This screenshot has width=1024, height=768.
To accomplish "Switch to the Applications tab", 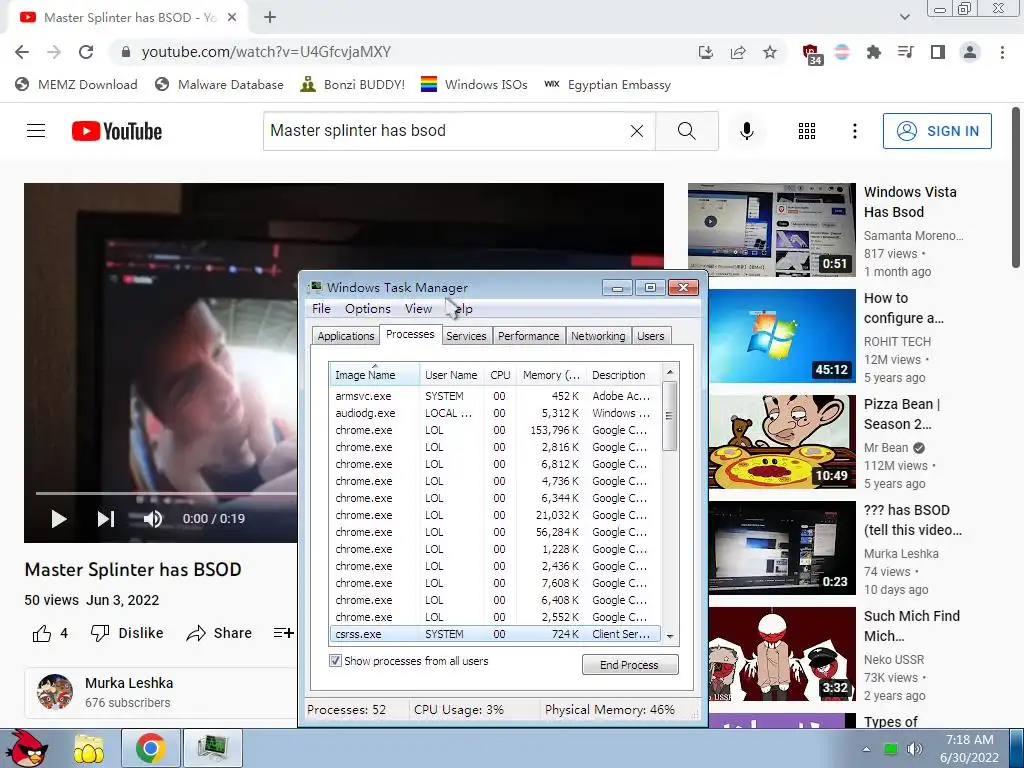I will click(345, 336).
